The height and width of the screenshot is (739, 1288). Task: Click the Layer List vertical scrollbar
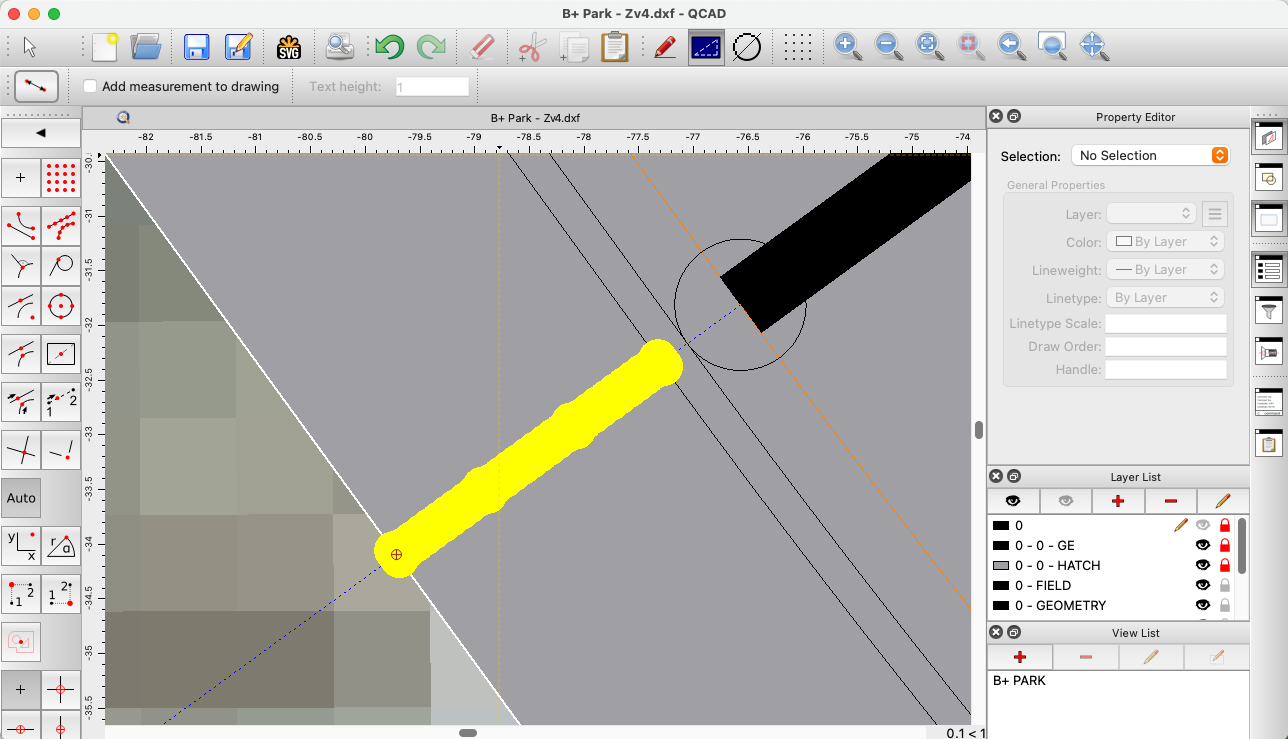pyautogui.click(x=1242, y=546)
